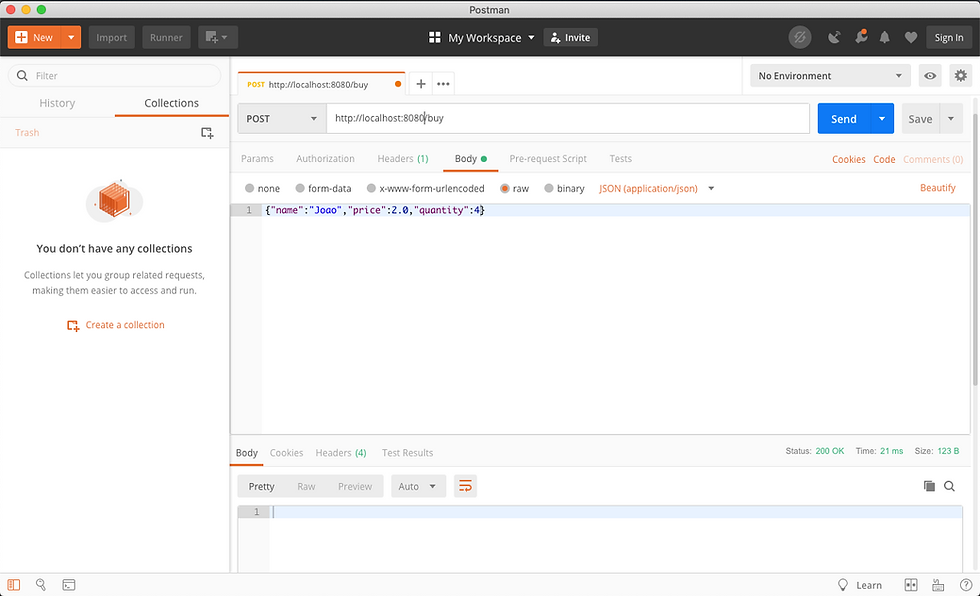Toggle line wrap icon in response
The image size is (980, 596).
pos(465,486)
